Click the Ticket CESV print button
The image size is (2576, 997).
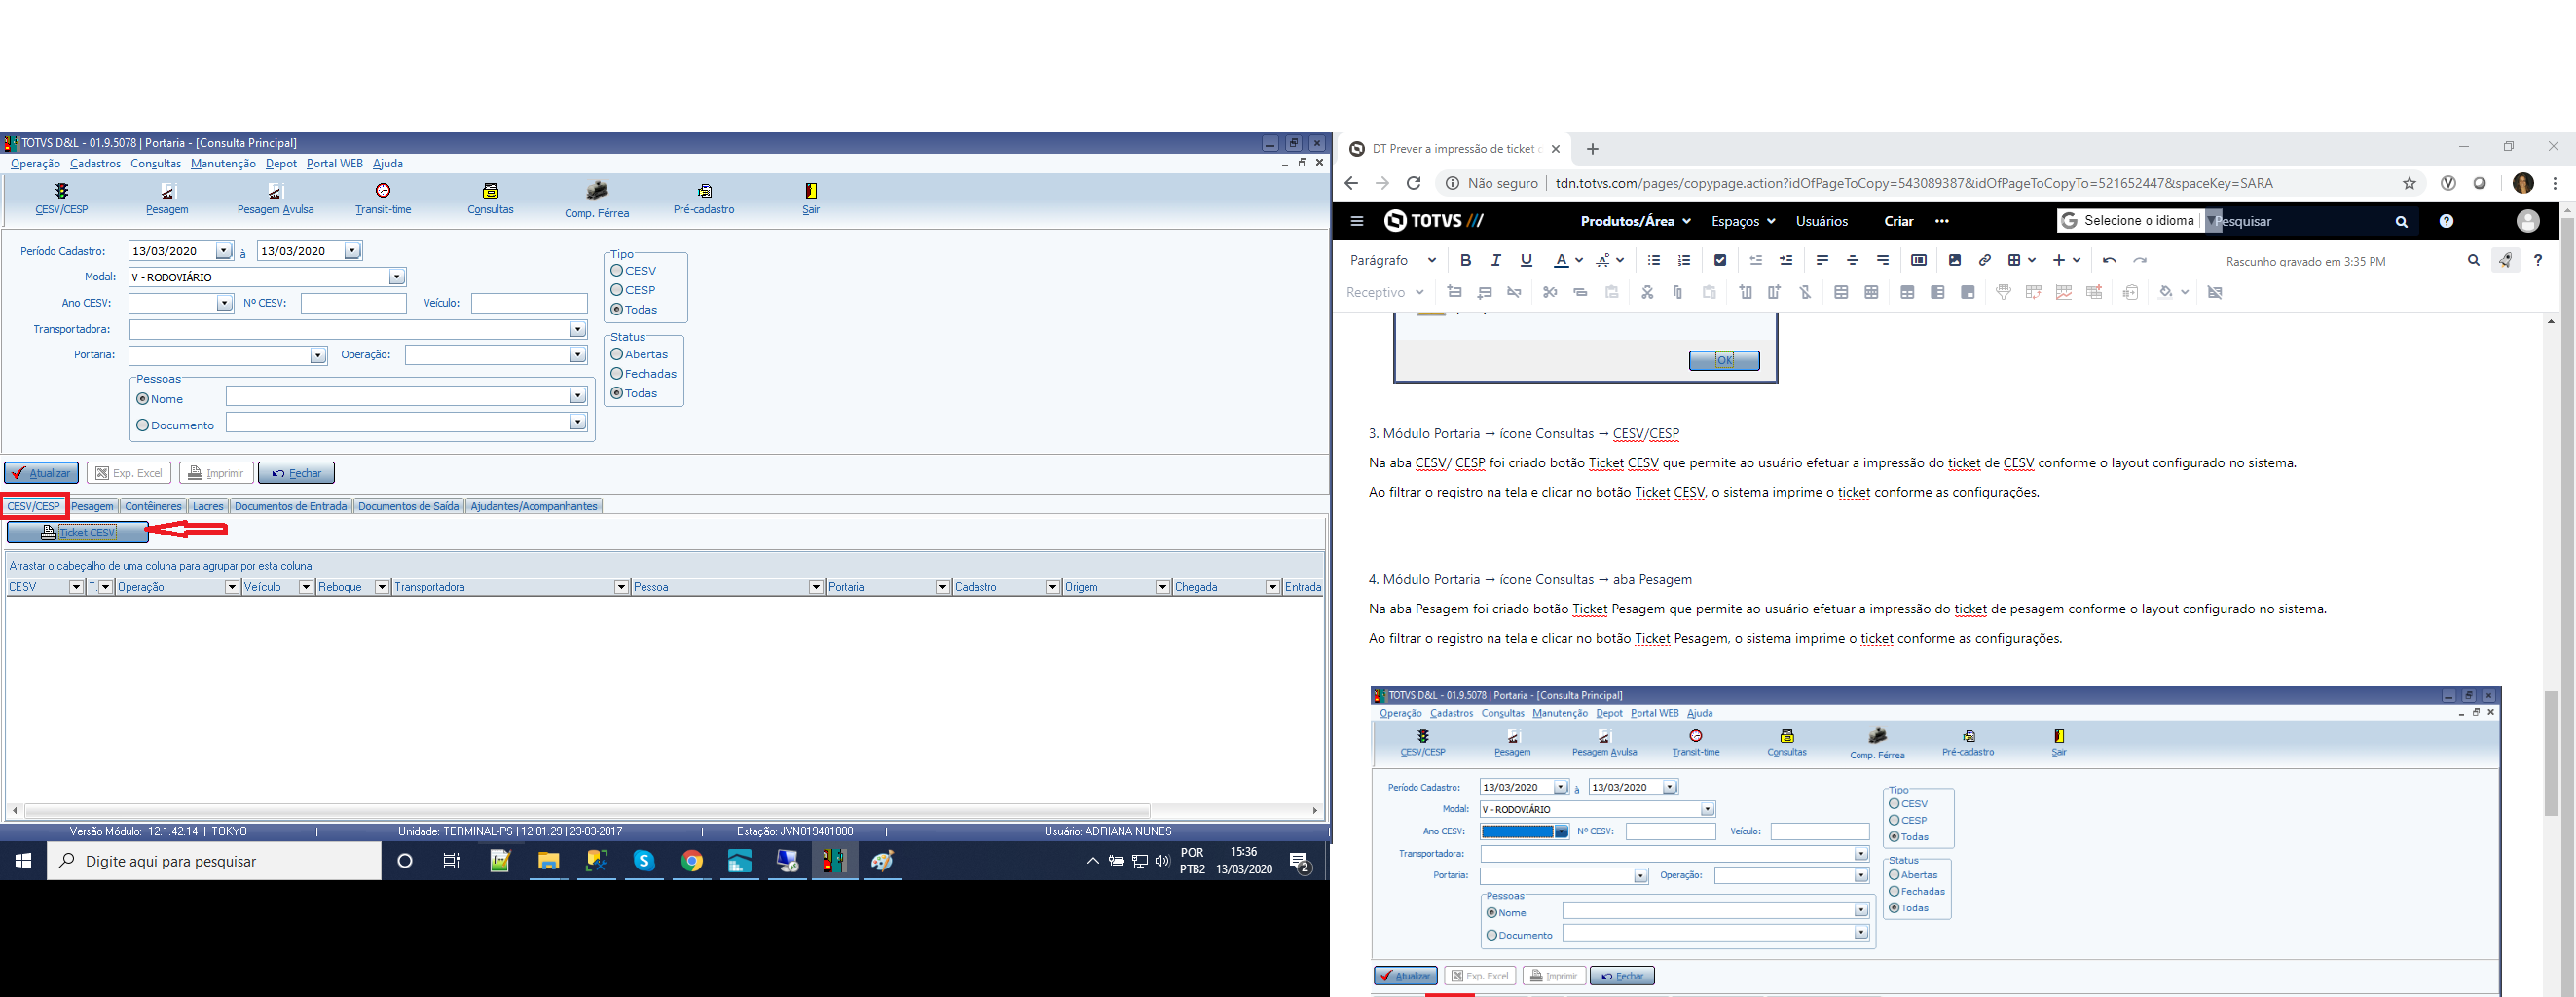(78, 533)
